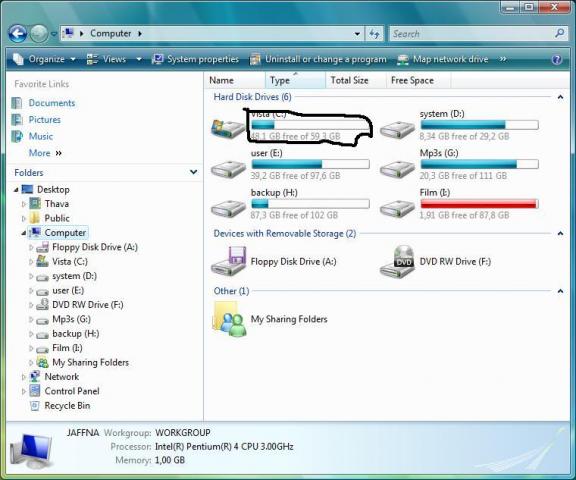The height and width of the screenshot is (480, 576).
Task: Click the Help question mark icon
Action: click(557, 59)
